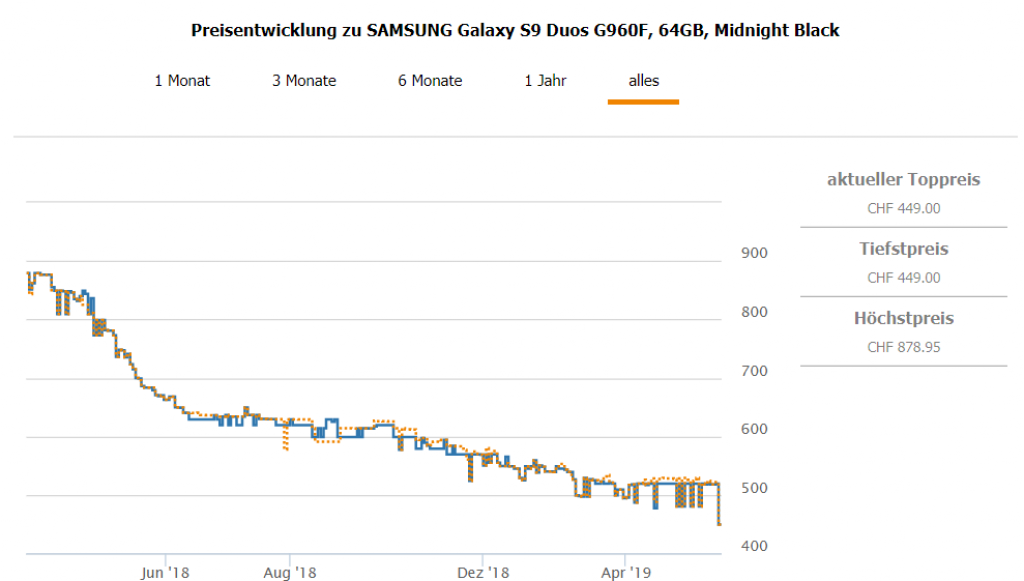Screen dimensions: 1024x581
Task: Select the "Dez '18" x-axis label
Action: pos(483,573)
